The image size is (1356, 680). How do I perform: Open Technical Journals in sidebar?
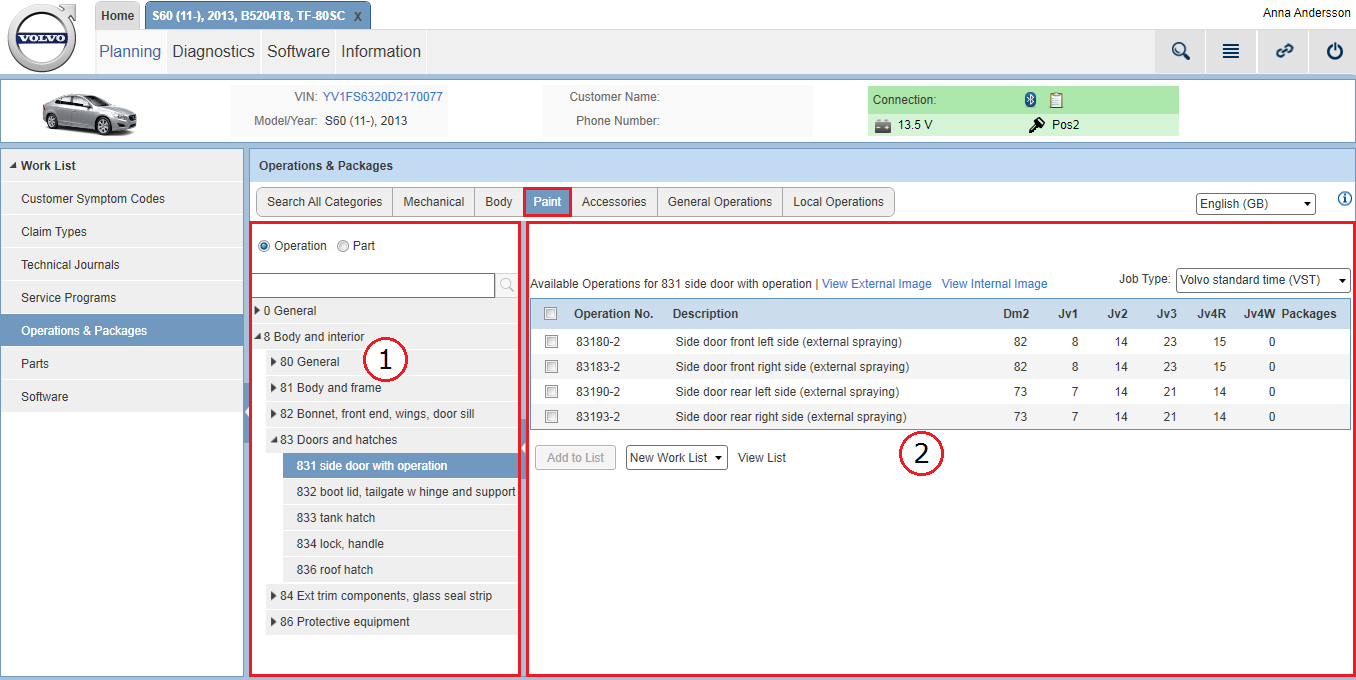(x=122, y=265)
